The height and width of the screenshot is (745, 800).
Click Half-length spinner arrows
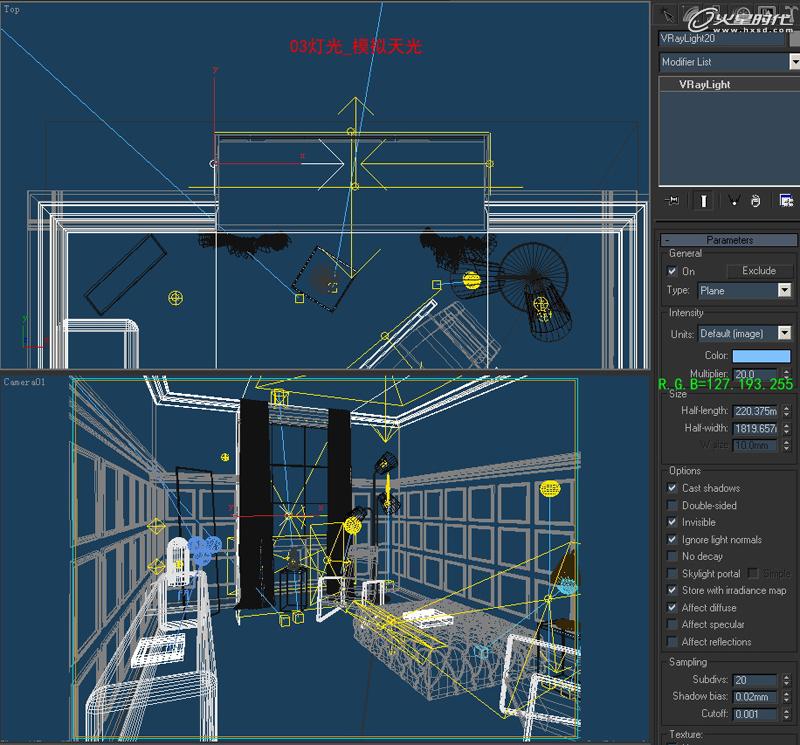[786, 411]
